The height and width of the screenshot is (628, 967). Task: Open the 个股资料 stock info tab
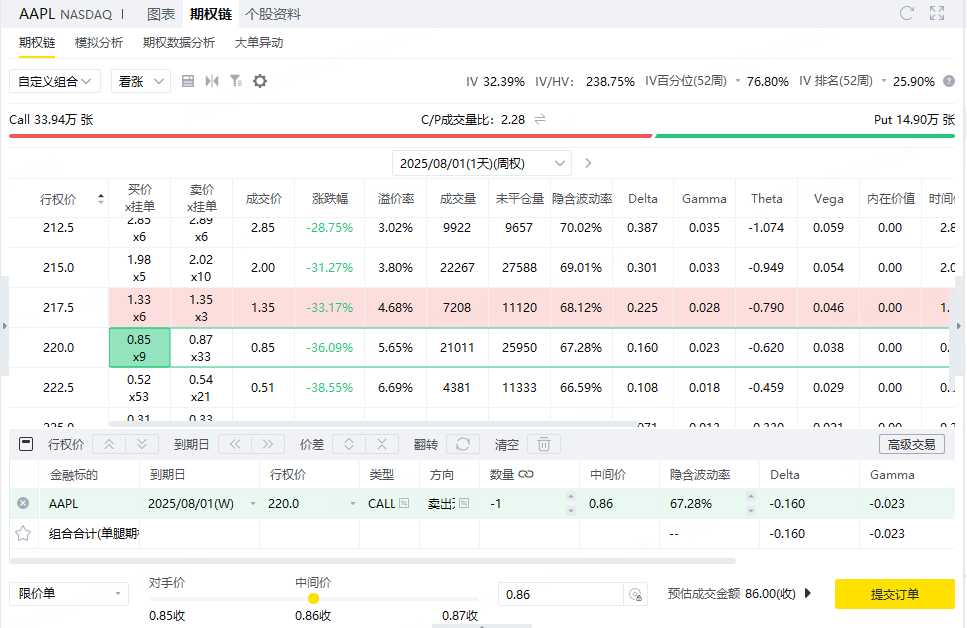pos(273,14)
